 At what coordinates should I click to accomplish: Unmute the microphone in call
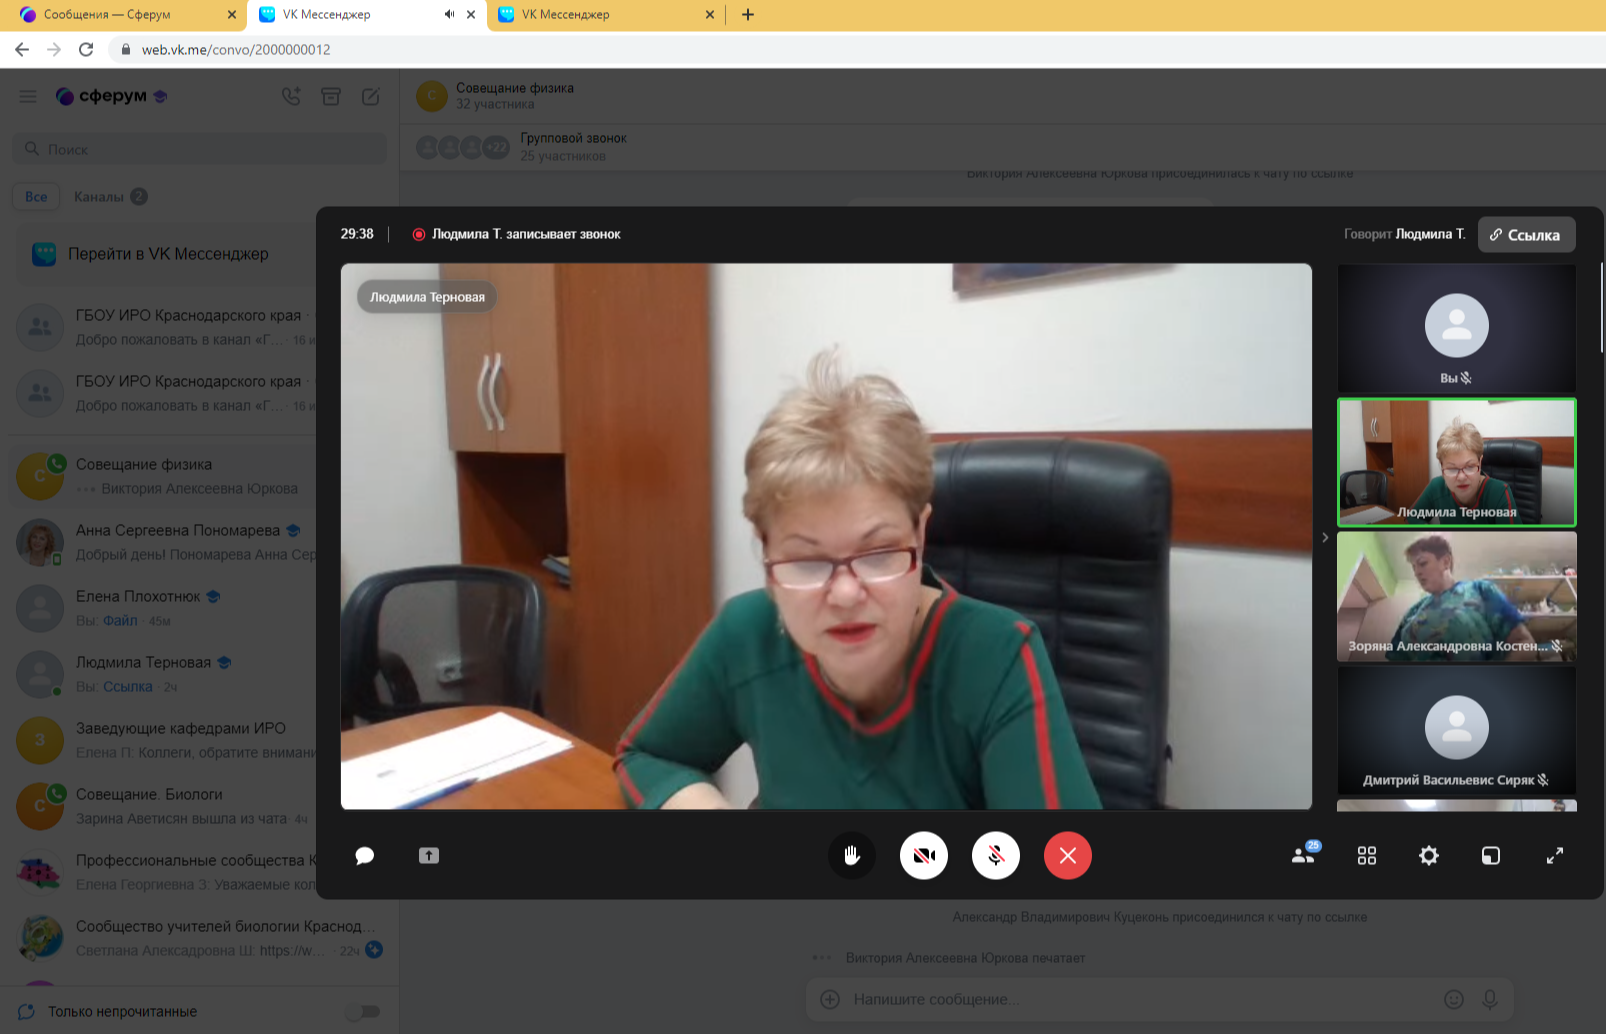pos(996,856)
